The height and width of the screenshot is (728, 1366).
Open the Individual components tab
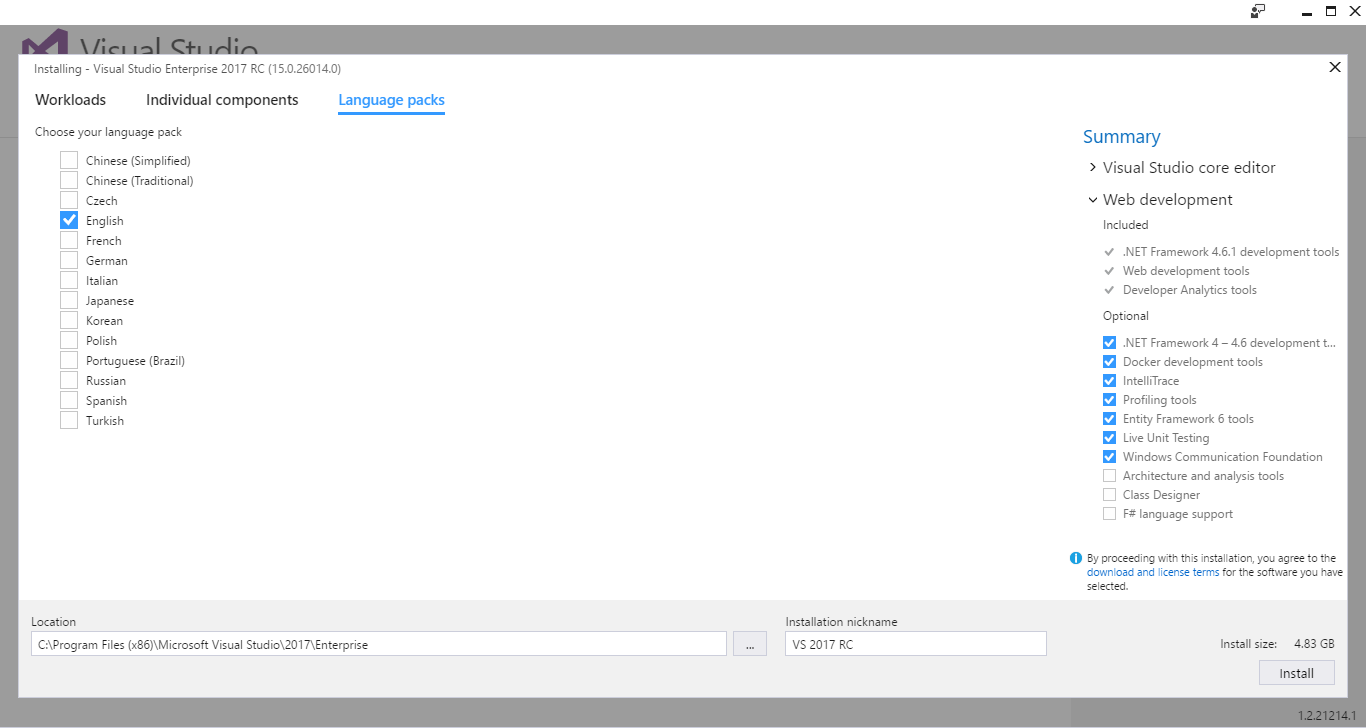pyautogui.click(x=222, y=100)
